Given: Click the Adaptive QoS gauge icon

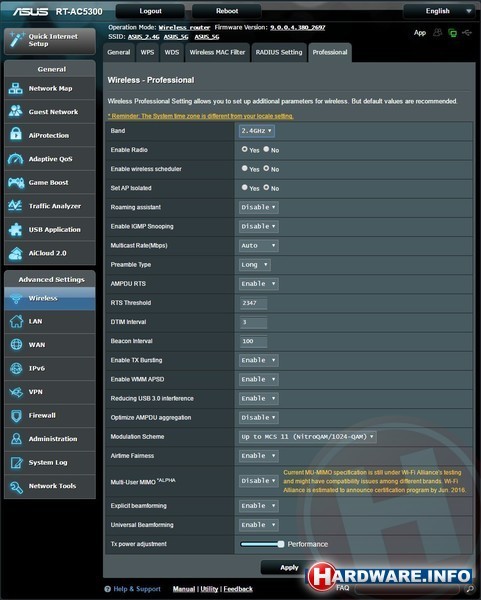Looking at the screenshot, I should click(x=16, y=158).
